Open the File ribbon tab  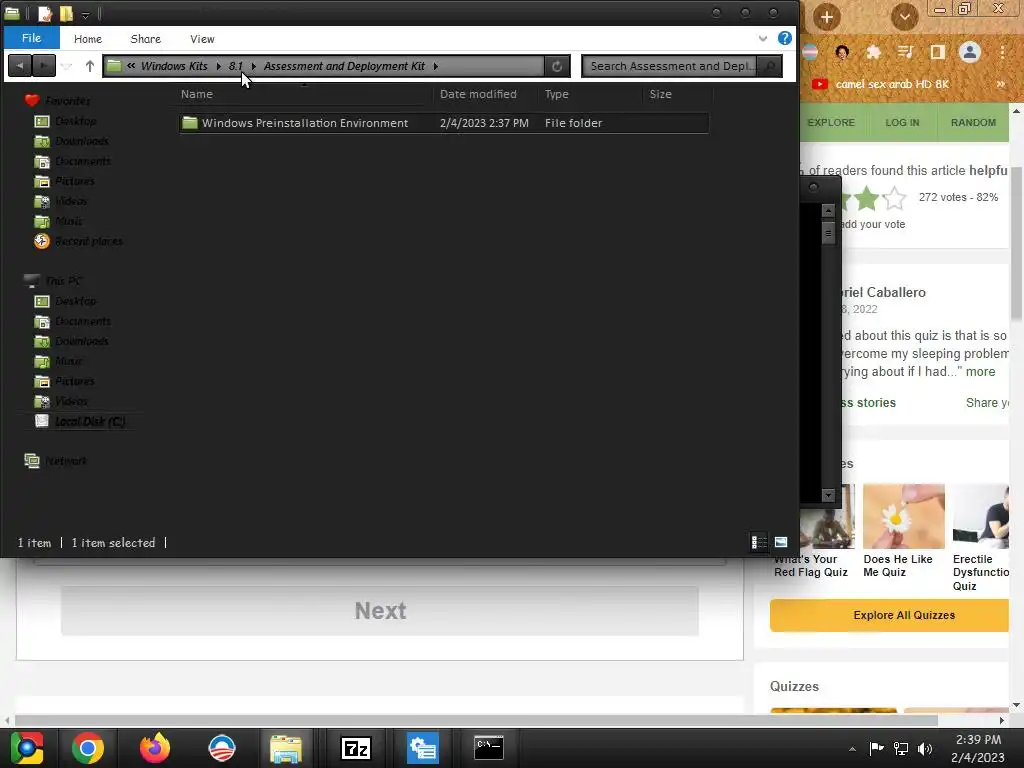pyautogui.click(x=31, y=38)
